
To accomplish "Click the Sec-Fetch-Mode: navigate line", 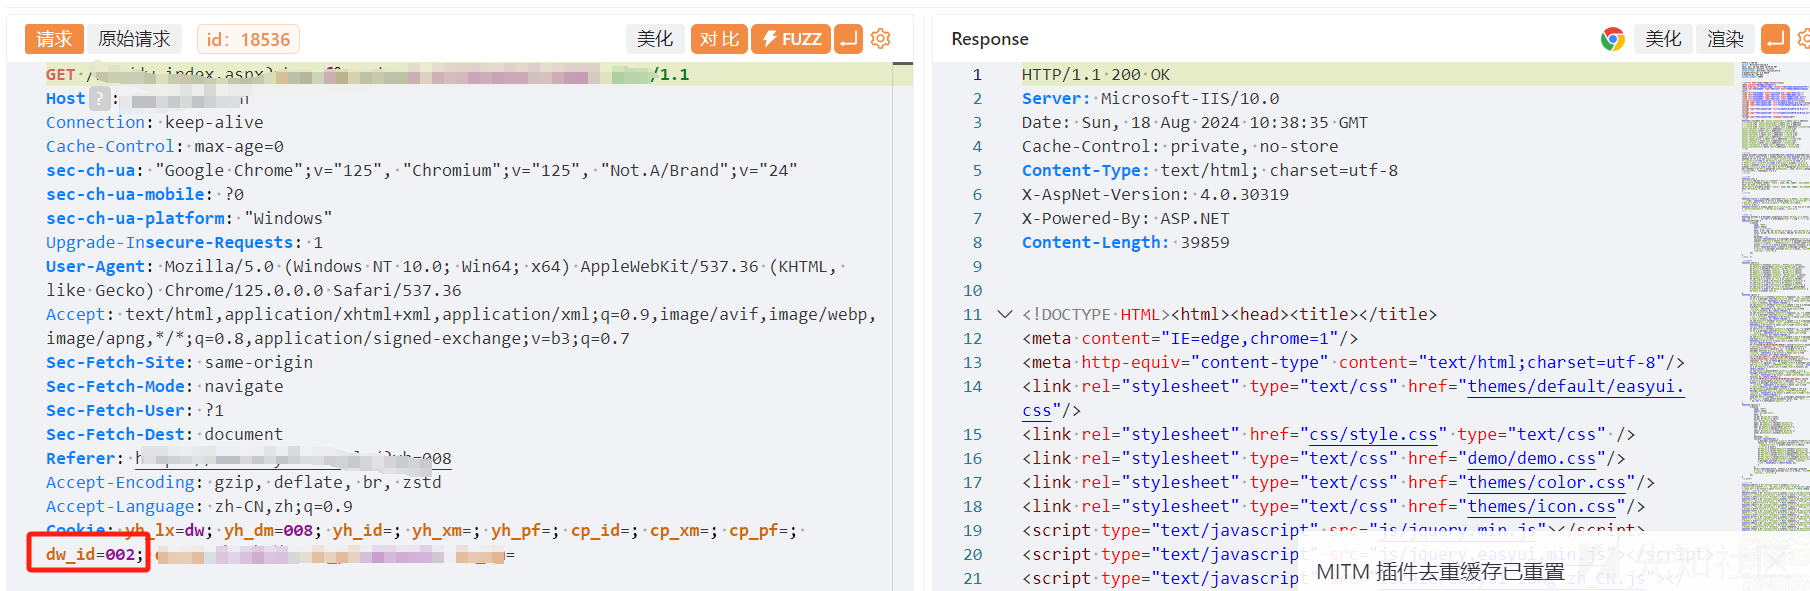I will (x=165, y=386).
